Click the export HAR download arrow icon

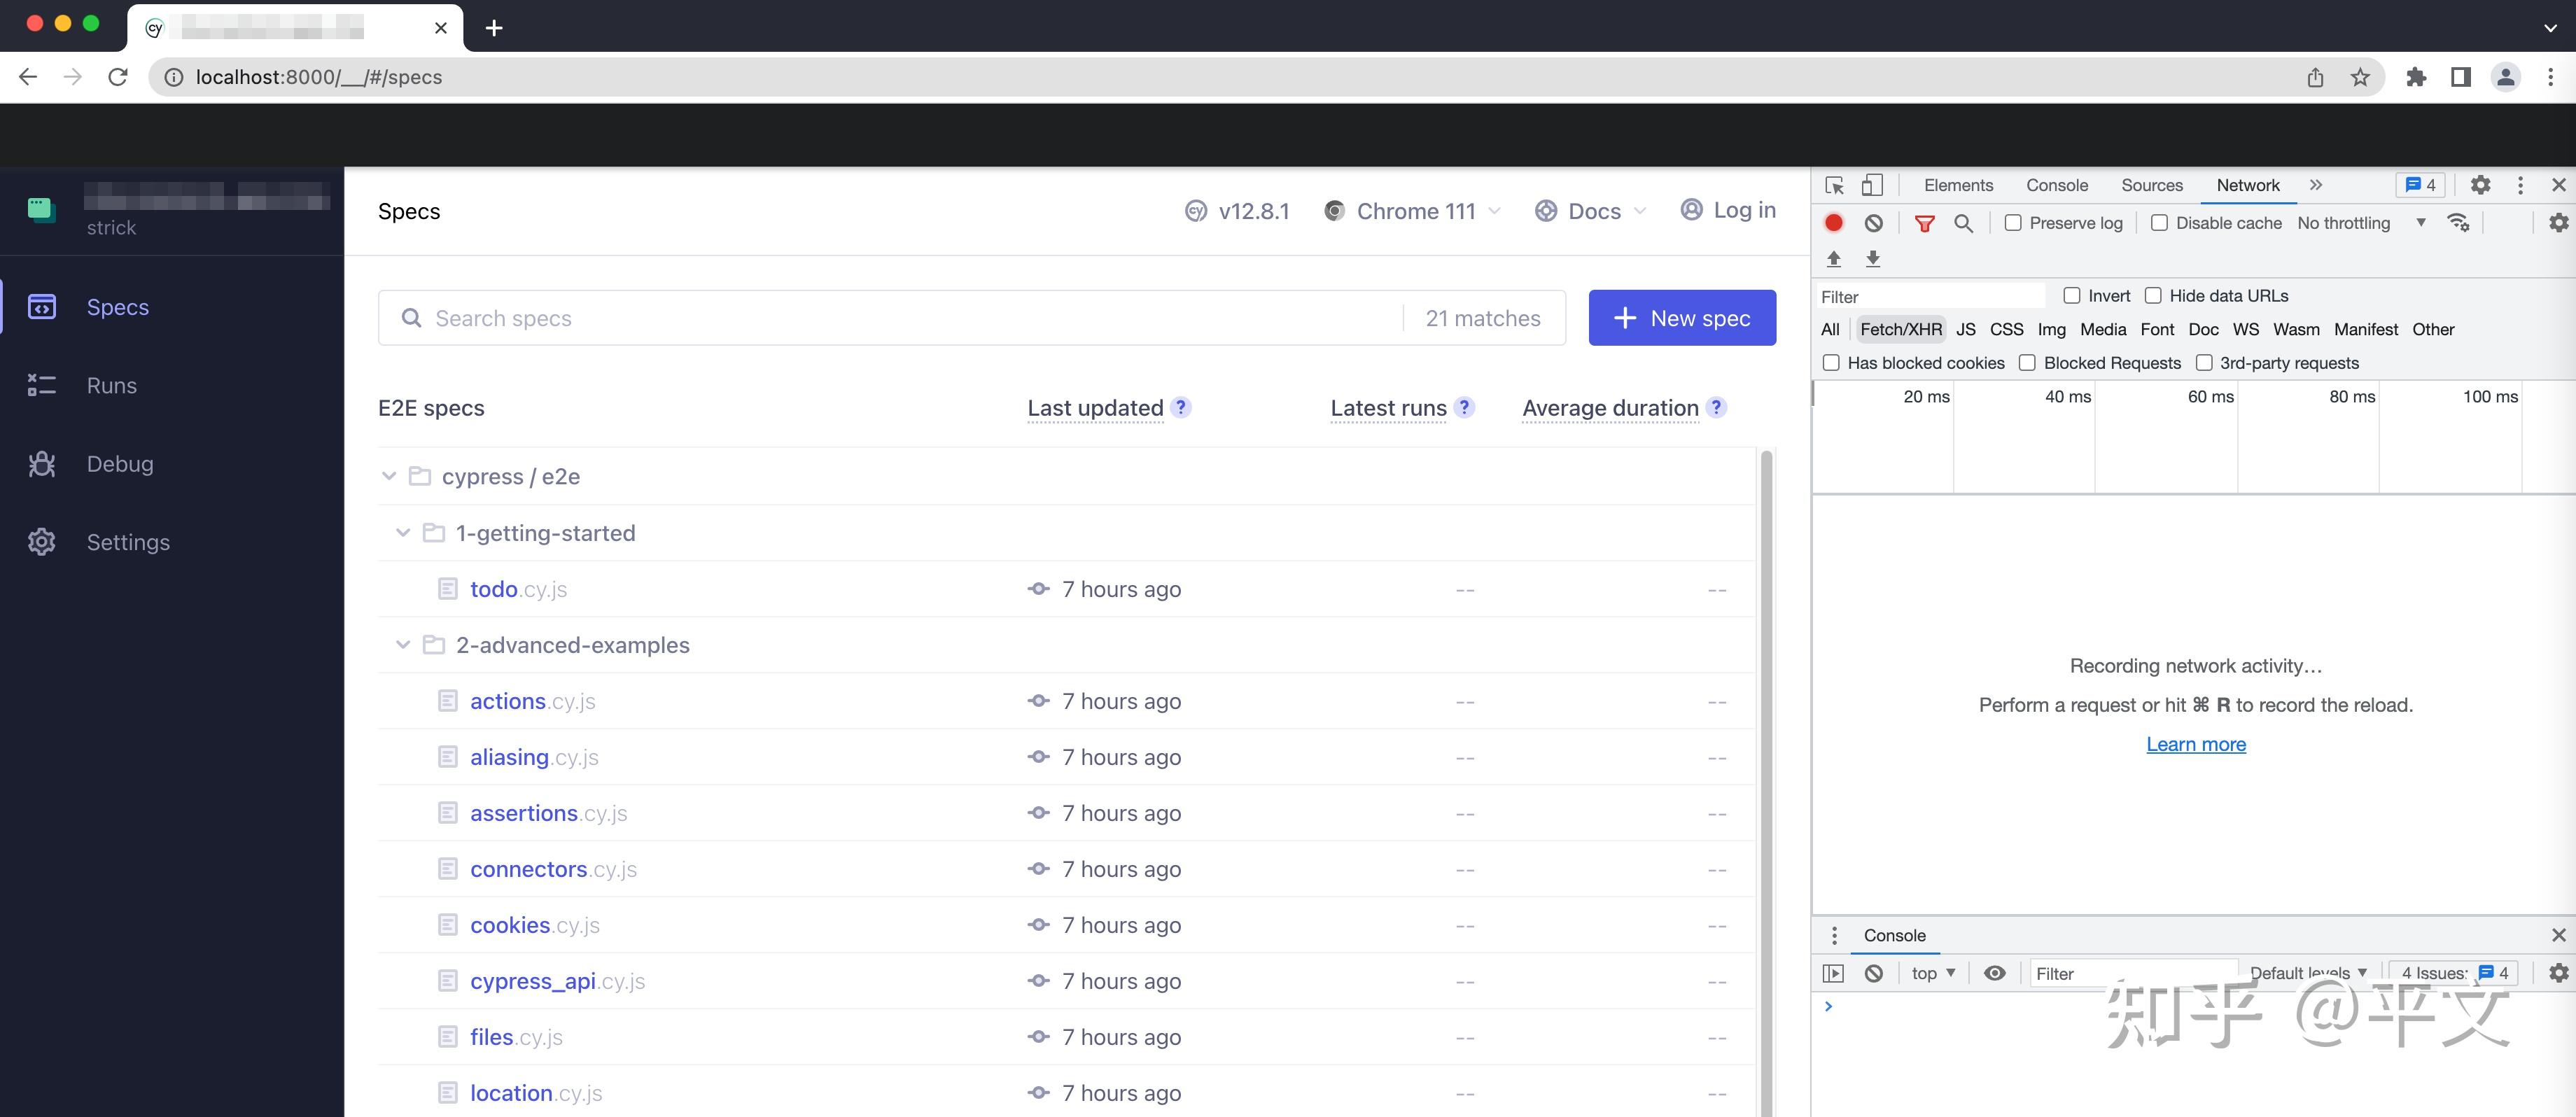1873,259
